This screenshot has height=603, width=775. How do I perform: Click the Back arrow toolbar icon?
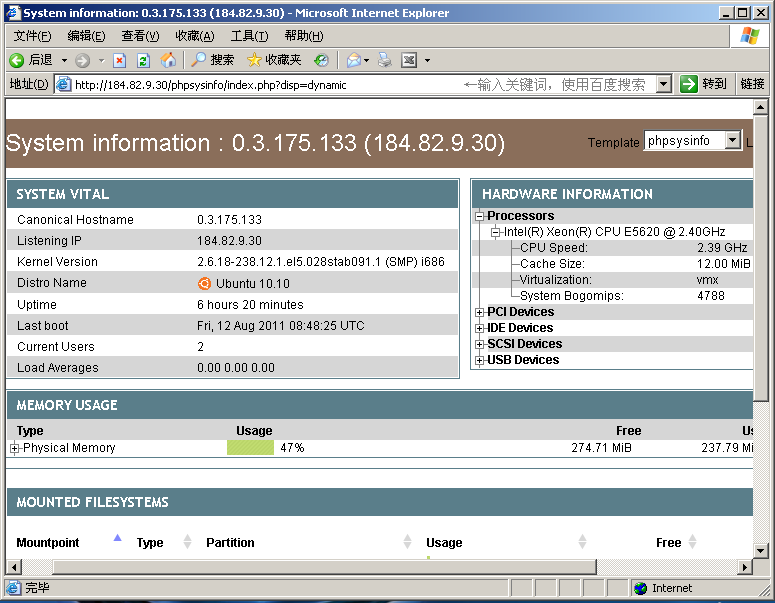16,60
